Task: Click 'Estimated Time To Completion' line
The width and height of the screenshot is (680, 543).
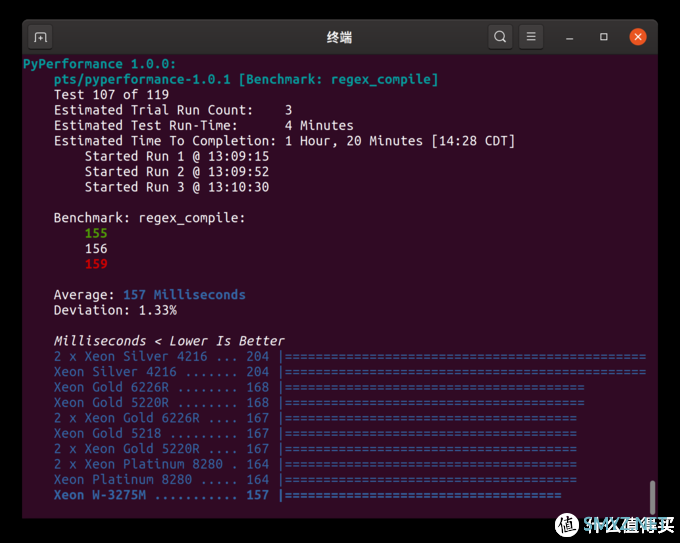Action: (284, 141)
